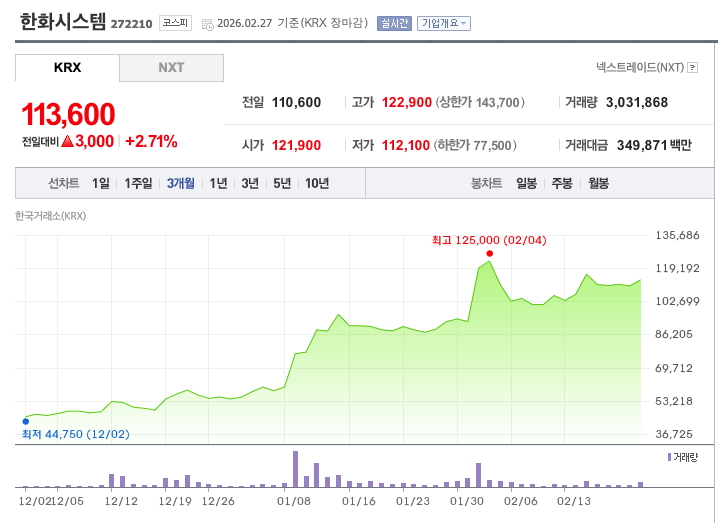Click the upper limit 상한가 143,700 text
718x523 pixels.
click(480, 103)
